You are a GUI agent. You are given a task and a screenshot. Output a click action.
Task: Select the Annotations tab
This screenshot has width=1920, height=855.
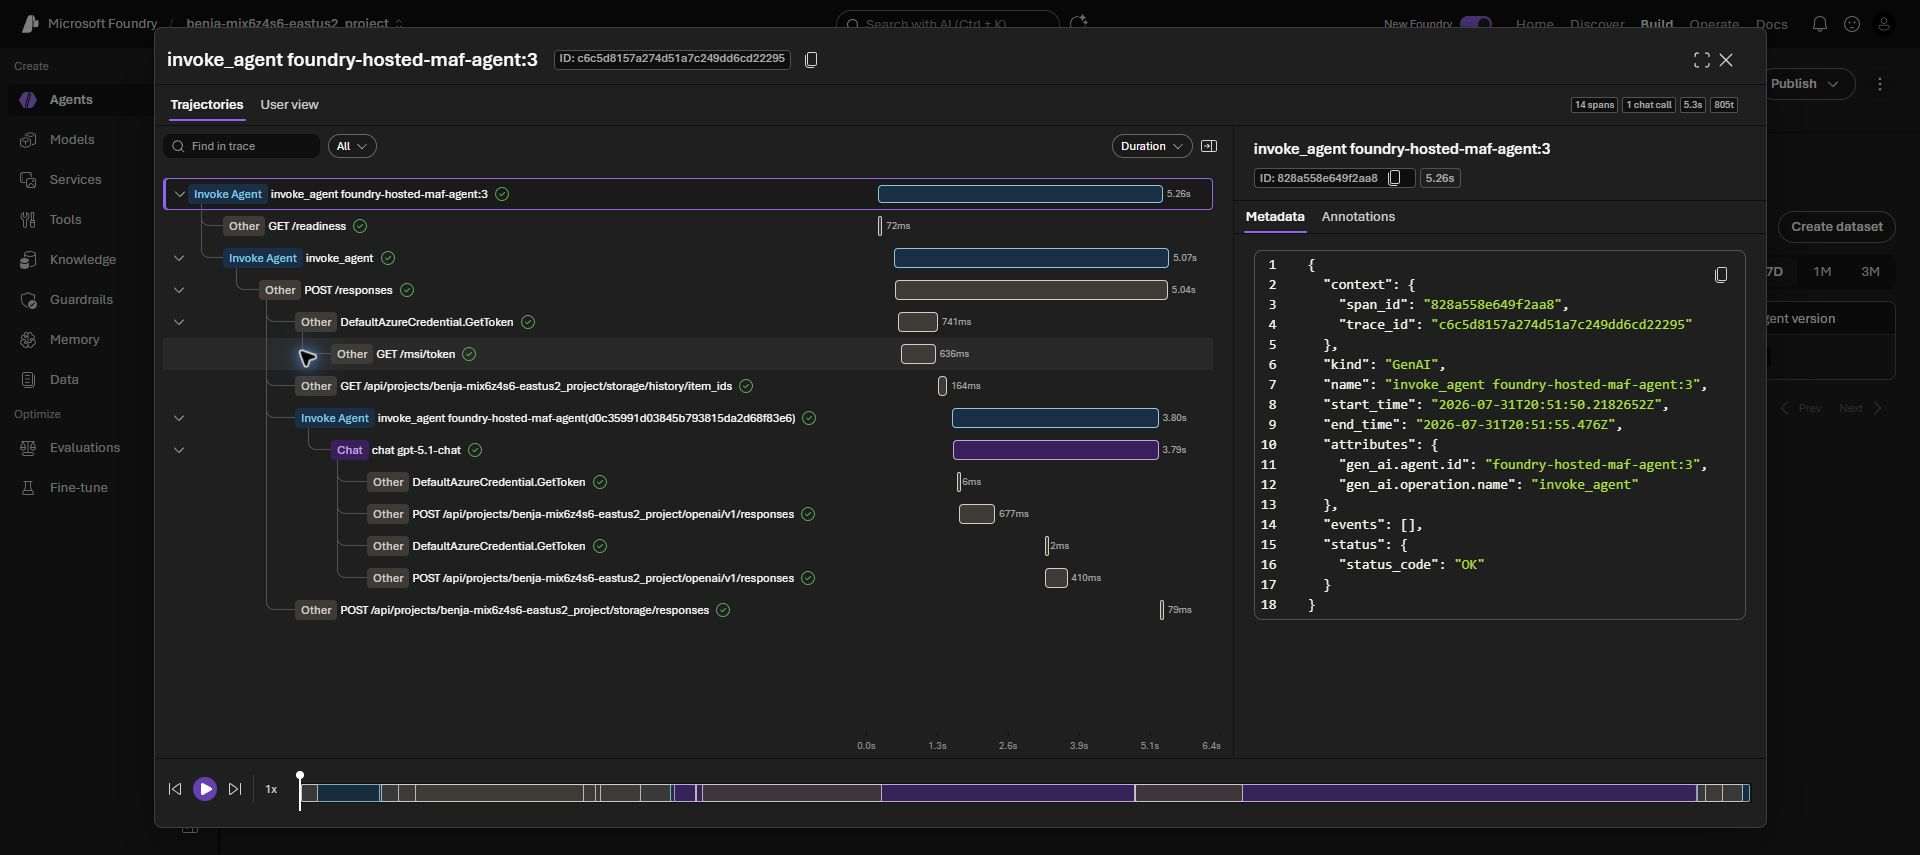point(1358,217)
